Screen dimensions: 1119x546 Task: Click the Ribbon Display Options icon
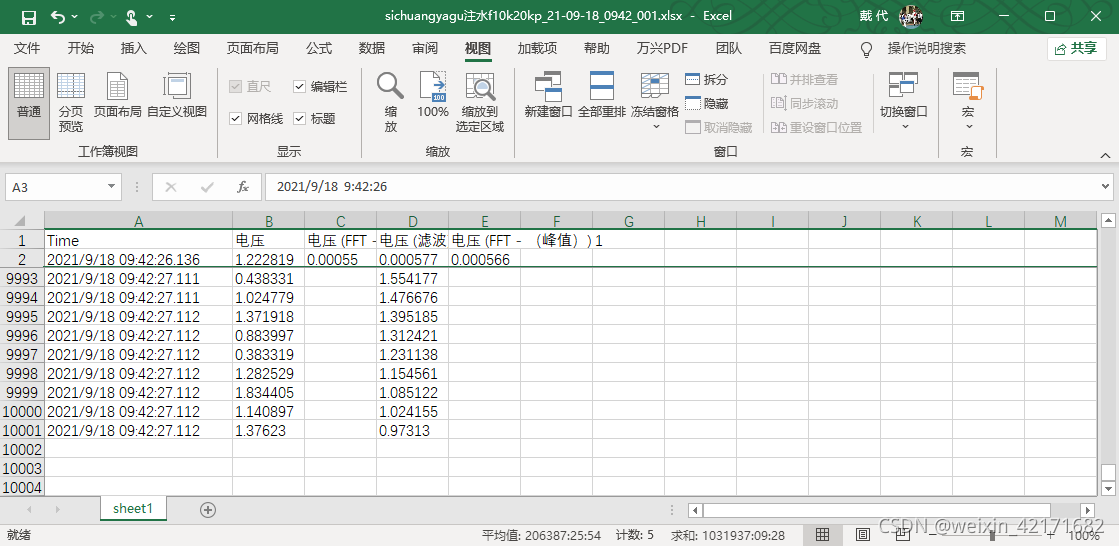(x=958, y=16)
